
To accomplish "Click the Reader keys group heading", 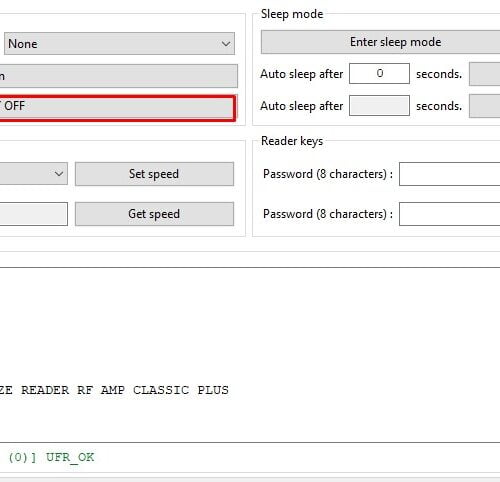I will point(292,141).
